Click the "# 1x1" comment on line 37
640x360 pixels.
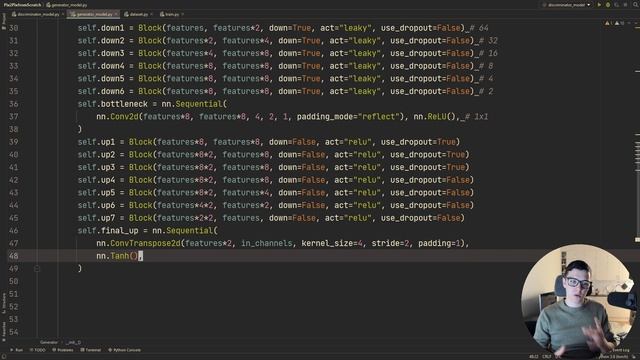coord(476,117)
